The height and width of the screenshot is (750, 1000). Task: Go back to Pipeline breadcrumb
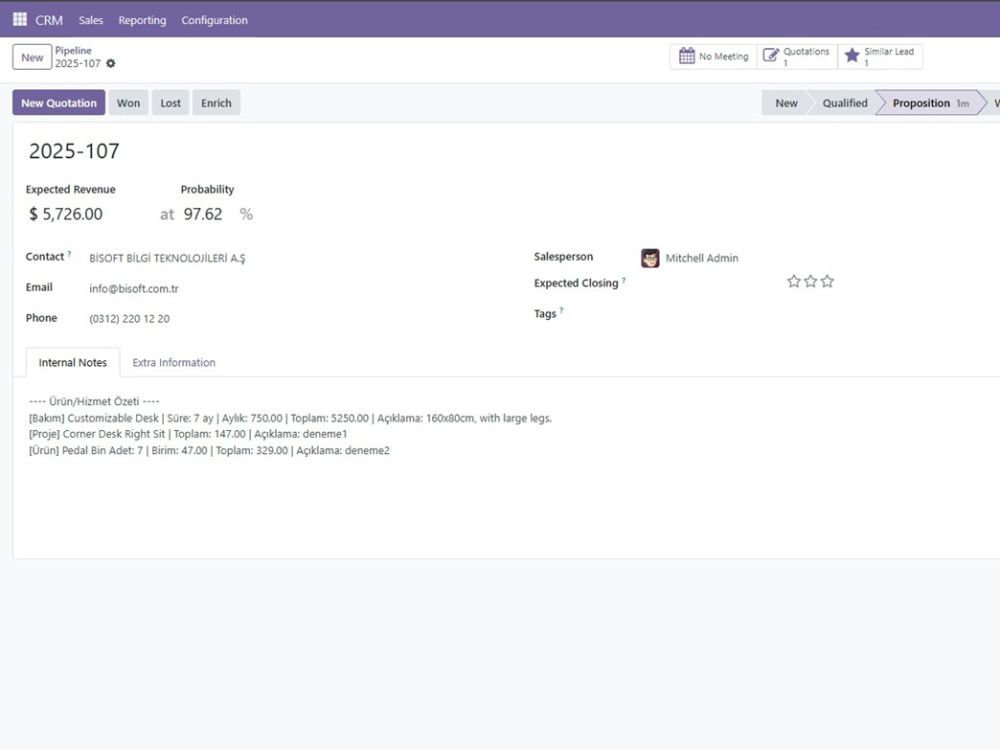tap(73, 50)
